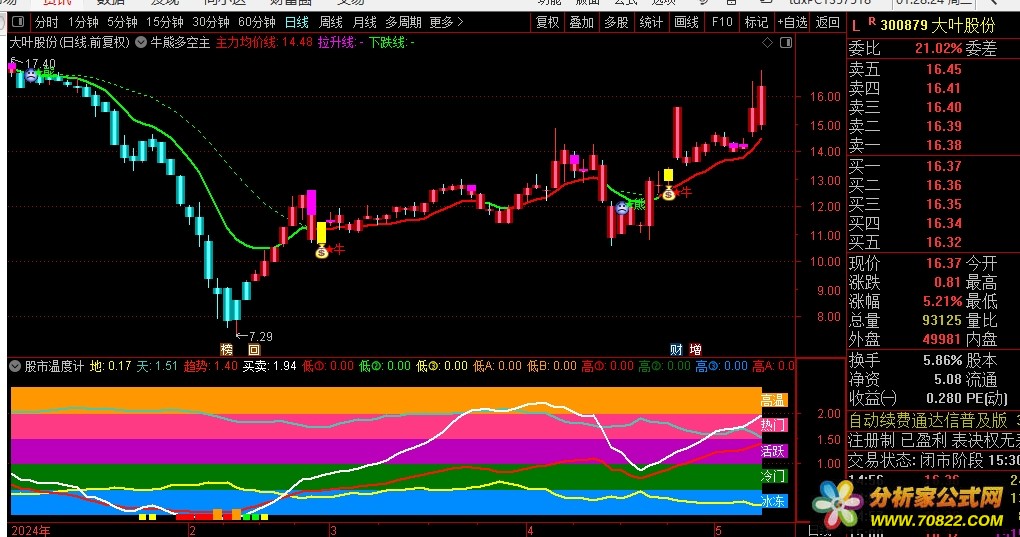
Task: Click the diamond marker icon above chart
Action: (768, 43)
